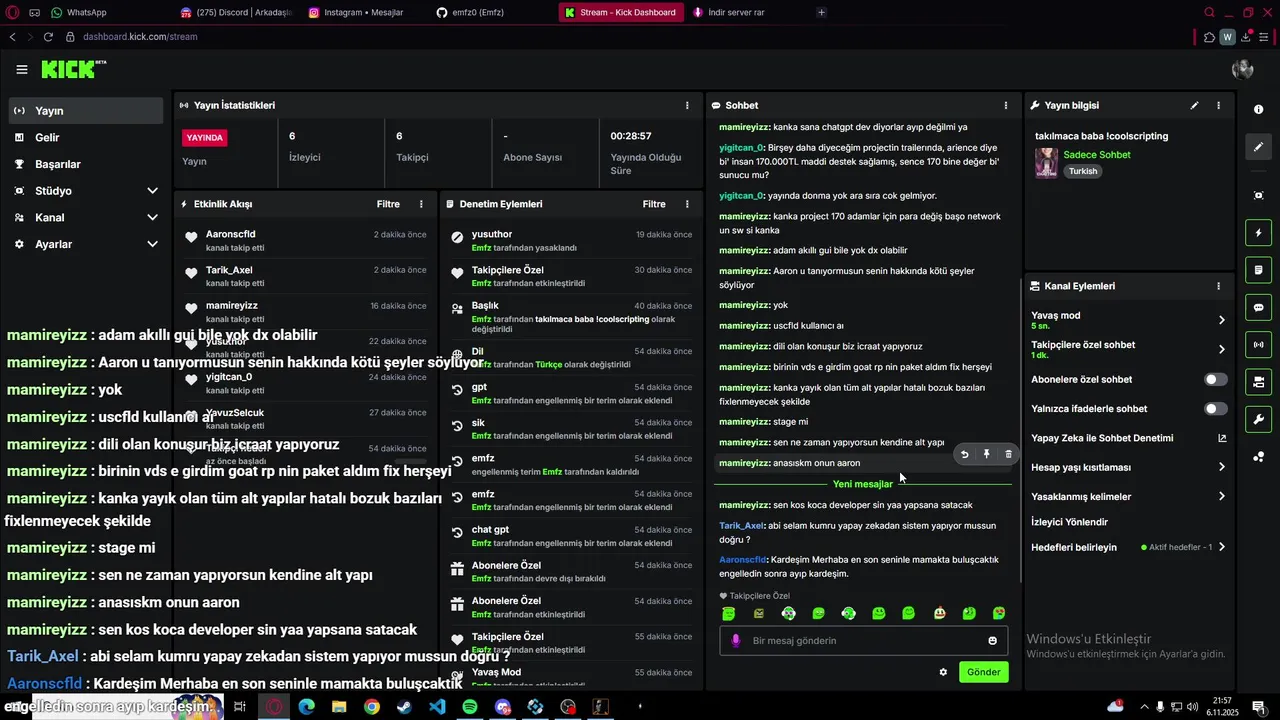Open Takipçilere özel sohbet settings
Image resolution: width=1280 pixels, height=720 pixels.
click(1128, 349)
